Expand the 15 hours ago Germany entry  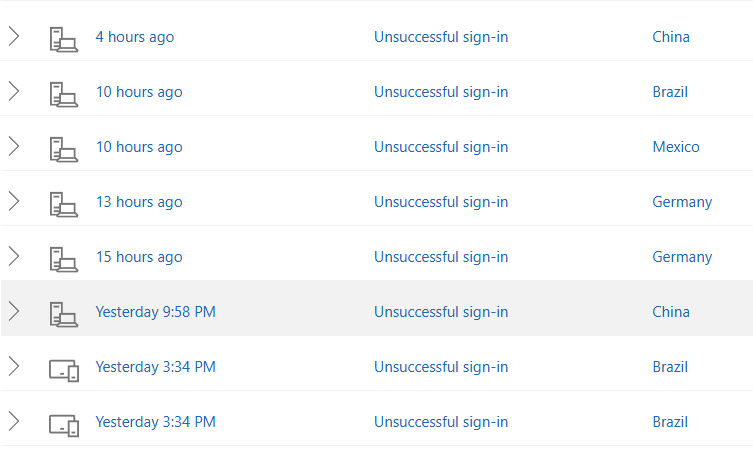14,257
